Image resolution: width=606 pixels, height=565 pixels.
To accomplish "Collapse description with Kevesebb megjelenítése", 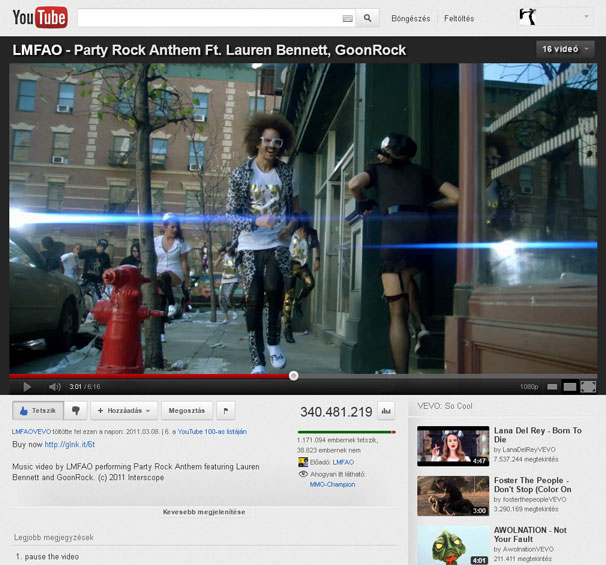I will click(x=204, y=512).
